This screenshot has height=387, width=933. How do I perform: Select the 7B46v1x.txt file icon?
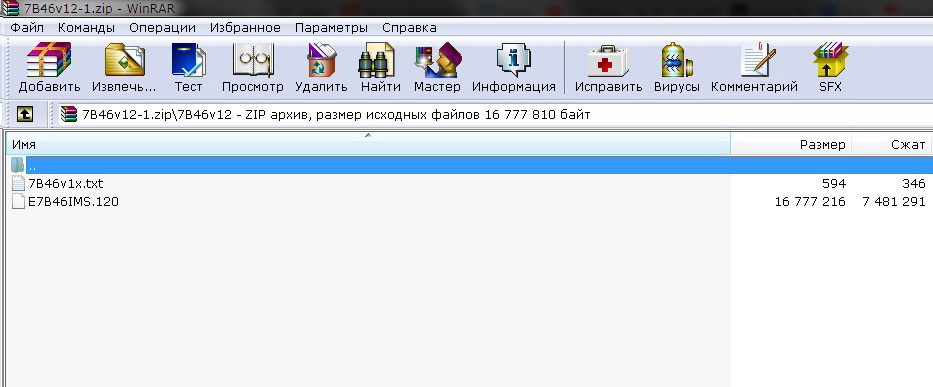click(x=18, y=183)
